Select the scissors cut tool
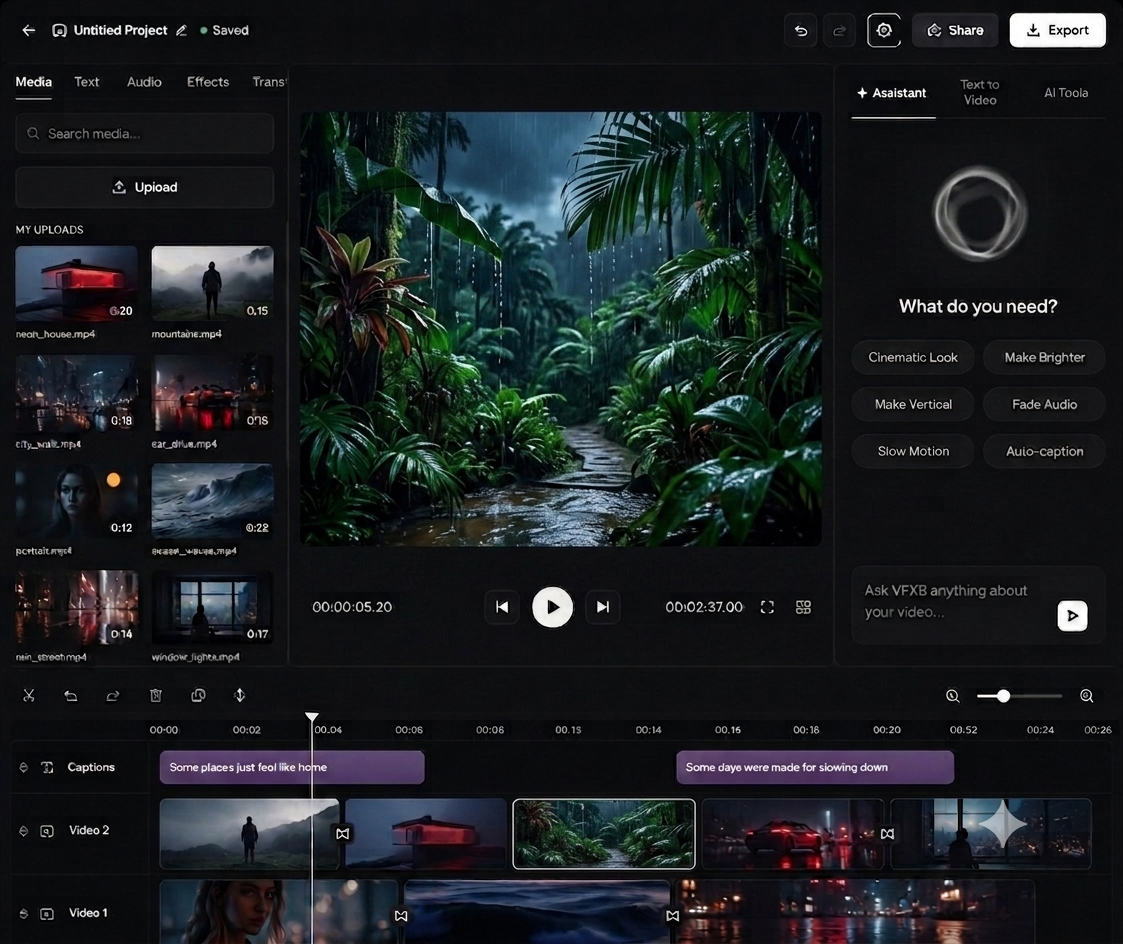This screenshot has width=1123, height=944. 29,695
